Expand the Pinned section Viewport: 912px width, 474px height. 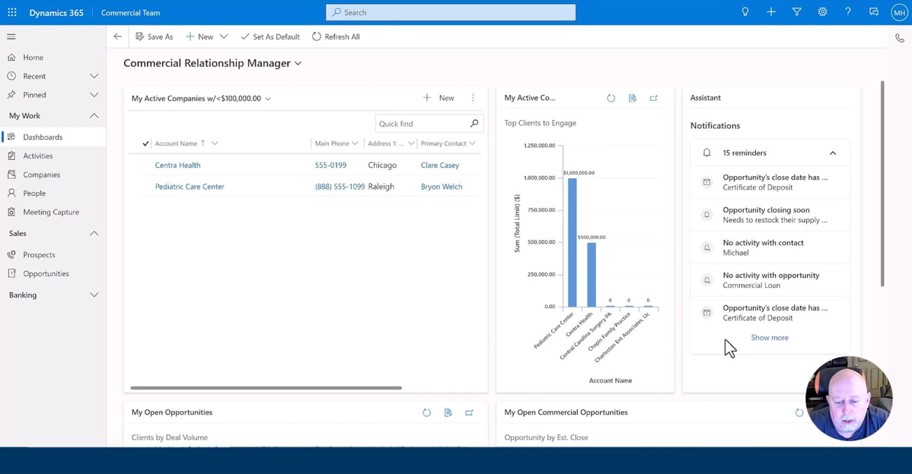(x=94, y=95)
